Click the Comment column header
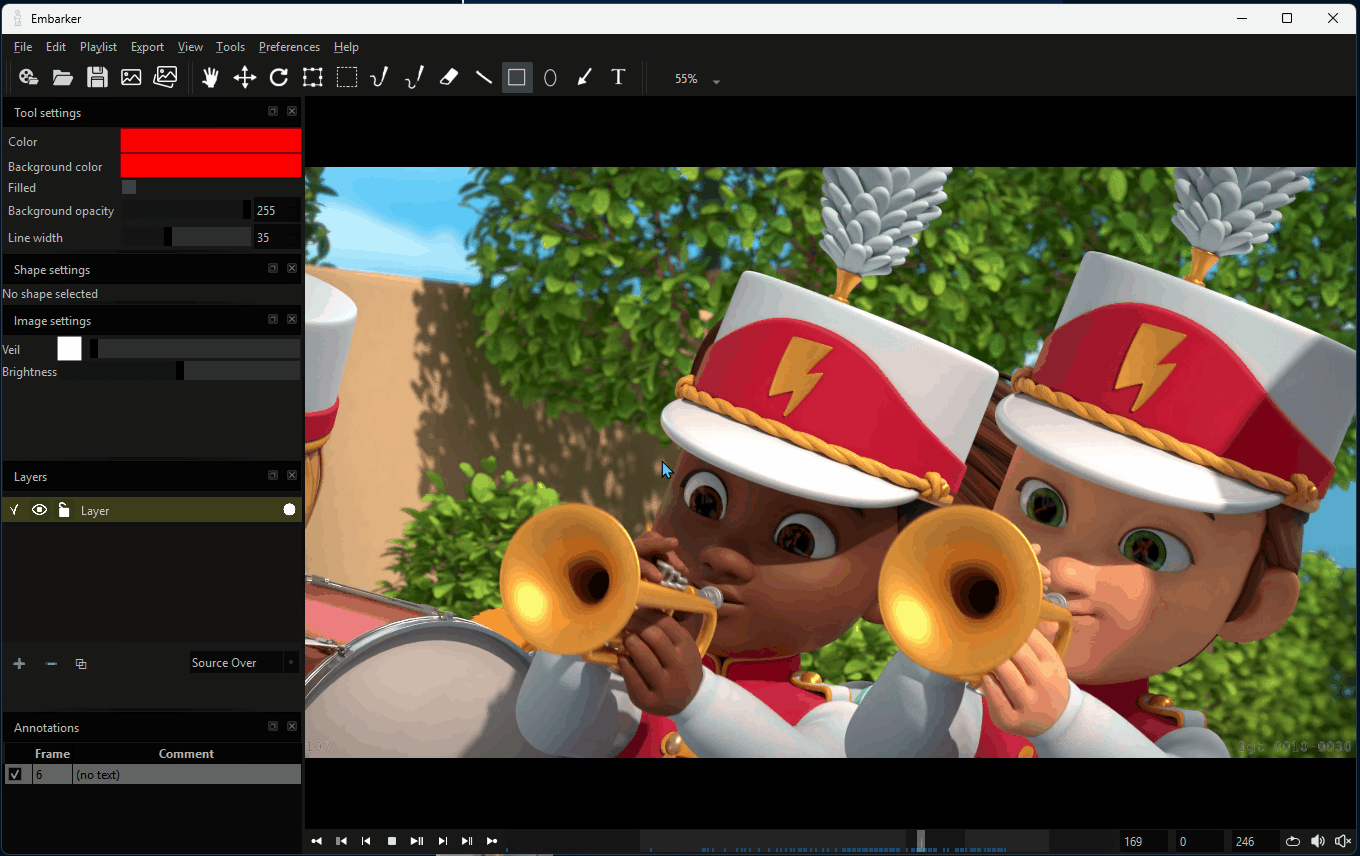The height and width of the screenshot is (856, 1360). point(186,754)
